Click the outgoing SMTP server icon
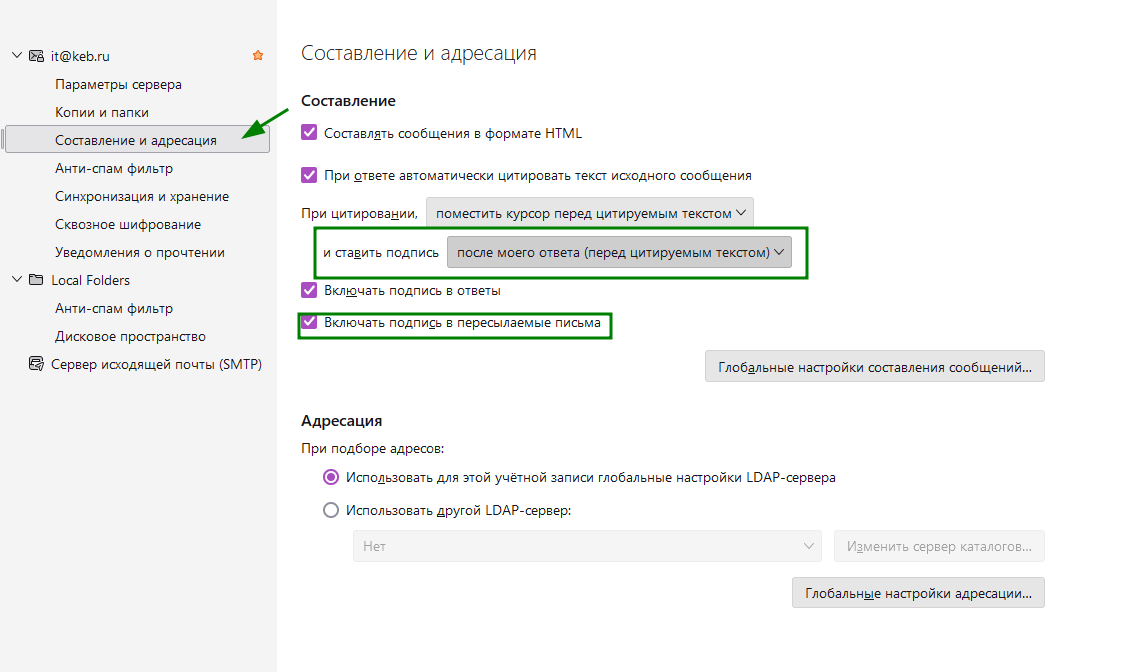 [x=36, y=364]
